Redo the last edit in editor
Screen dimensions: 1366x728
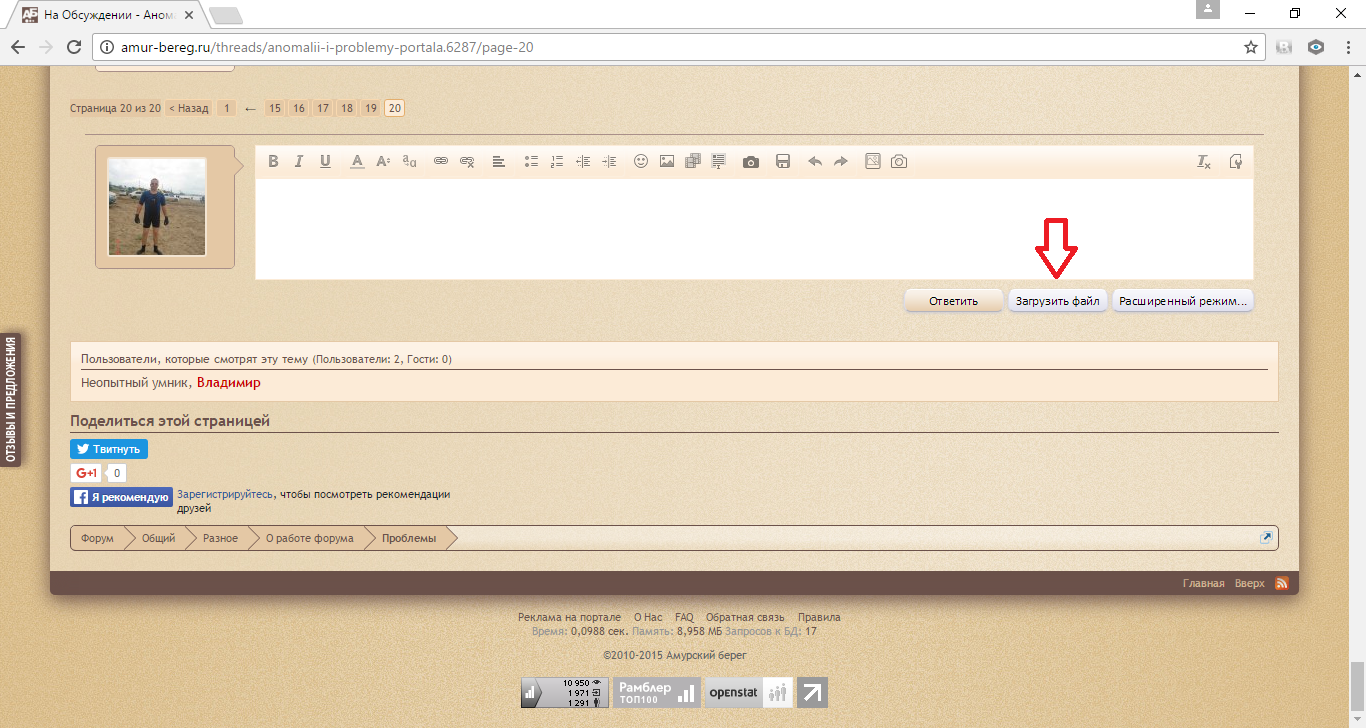[x=840, y=162]
